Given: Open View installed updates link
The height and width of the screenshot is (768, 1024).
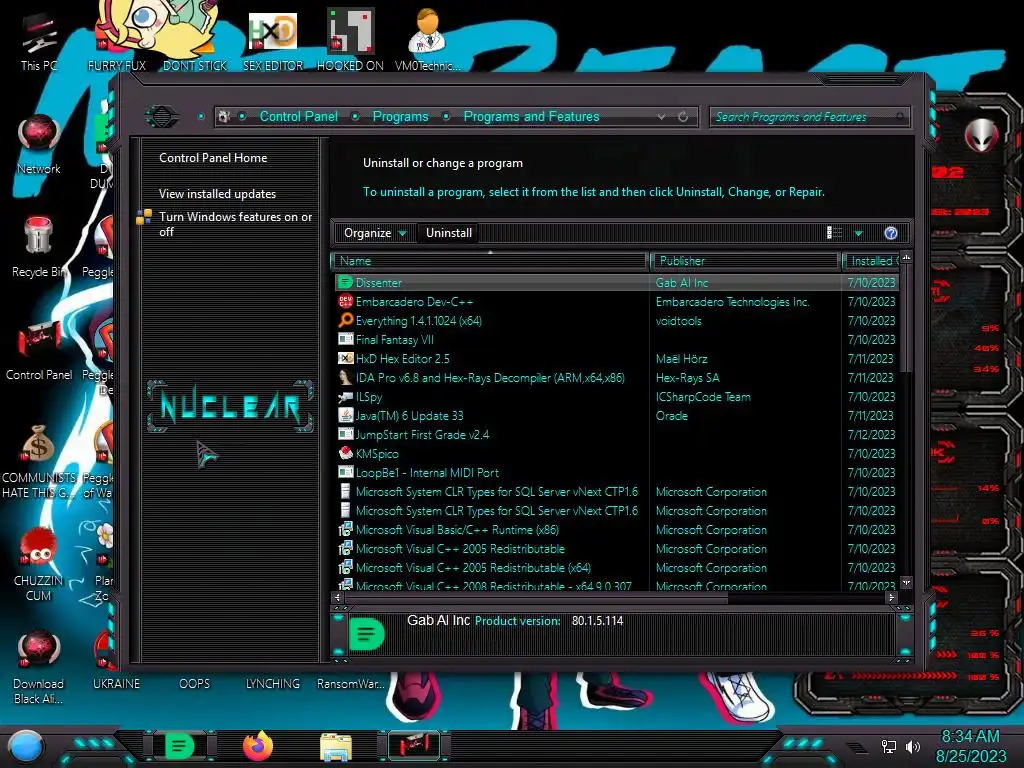Looking at the screenshot, I should 217,194.
